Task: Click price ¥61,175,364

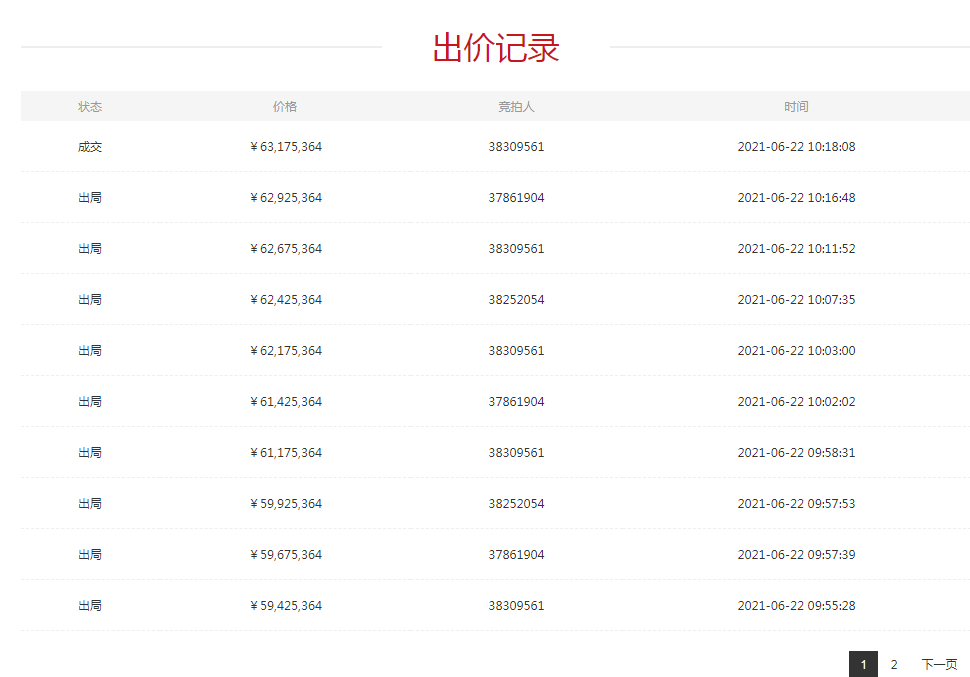Action: tap(286, 452)
